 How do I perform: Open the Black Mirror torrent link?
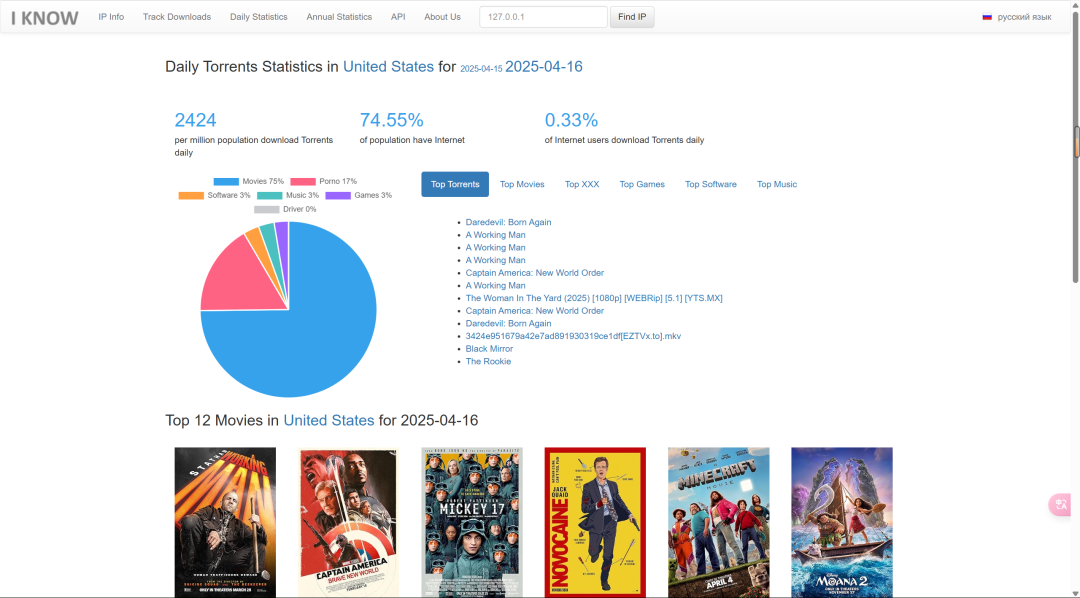[x=489, y=349]
